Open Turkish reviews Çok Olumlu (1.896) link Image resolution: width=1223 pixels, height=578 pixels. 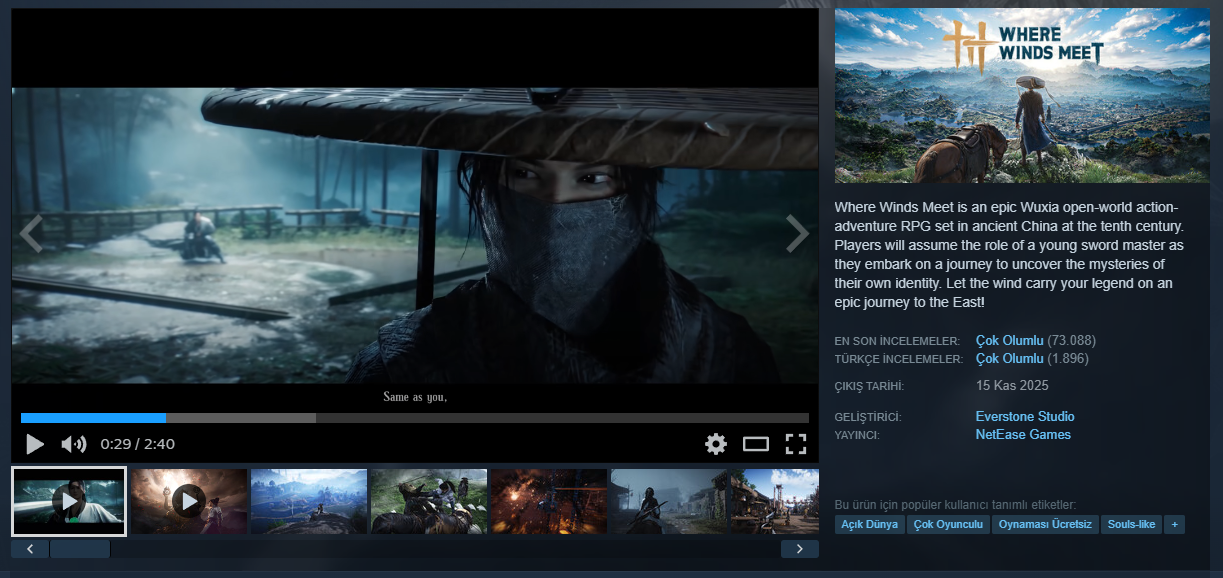tap(1032, 358)
